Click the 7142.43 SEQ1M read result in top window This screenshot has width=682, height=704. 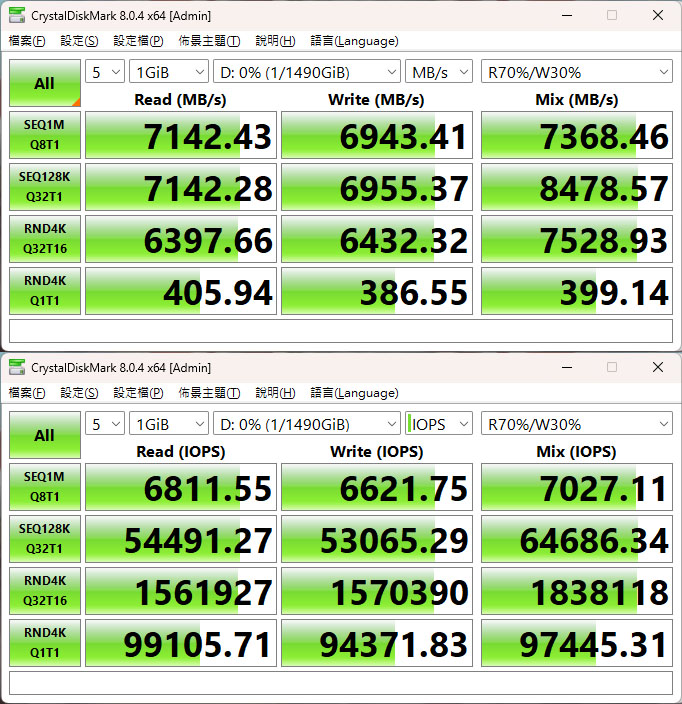(x=181, y=135)
